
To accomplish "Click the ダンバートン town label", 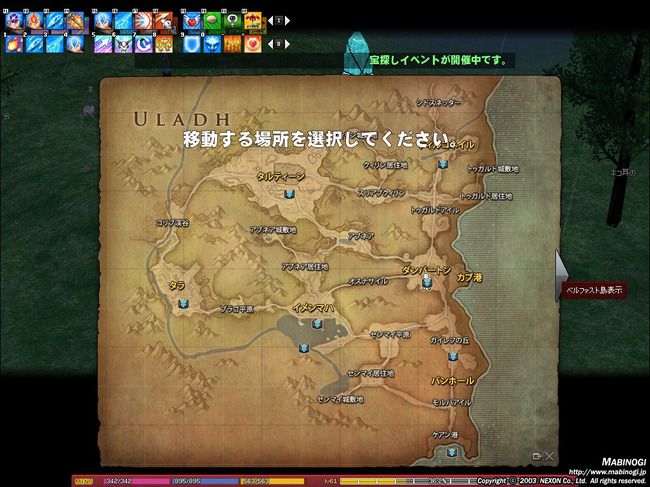I will coord(426,270).
